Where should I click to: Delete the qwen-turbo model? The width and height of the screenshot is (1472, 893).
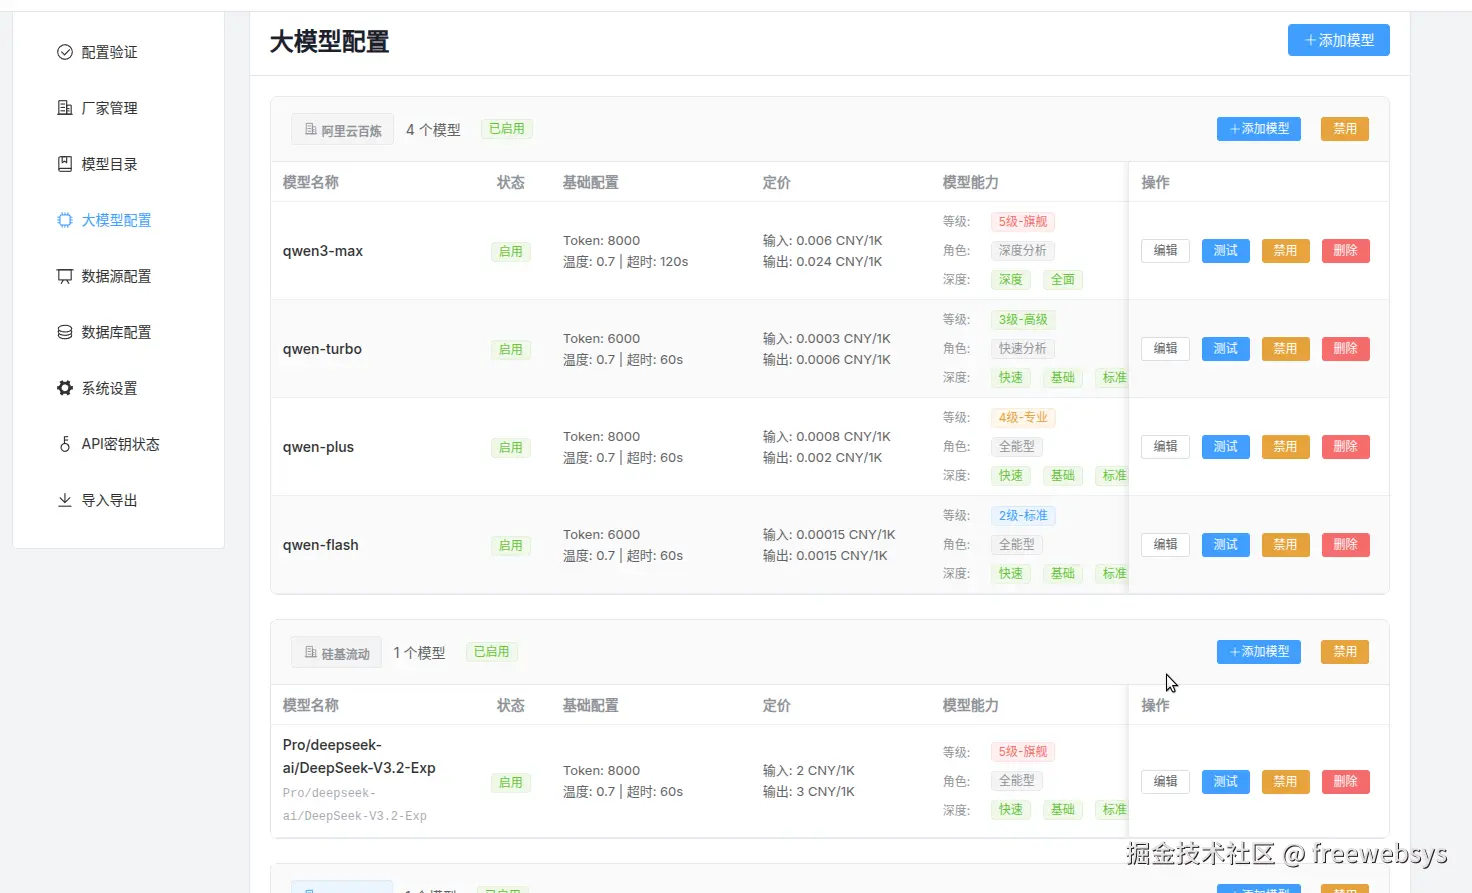1345,349
